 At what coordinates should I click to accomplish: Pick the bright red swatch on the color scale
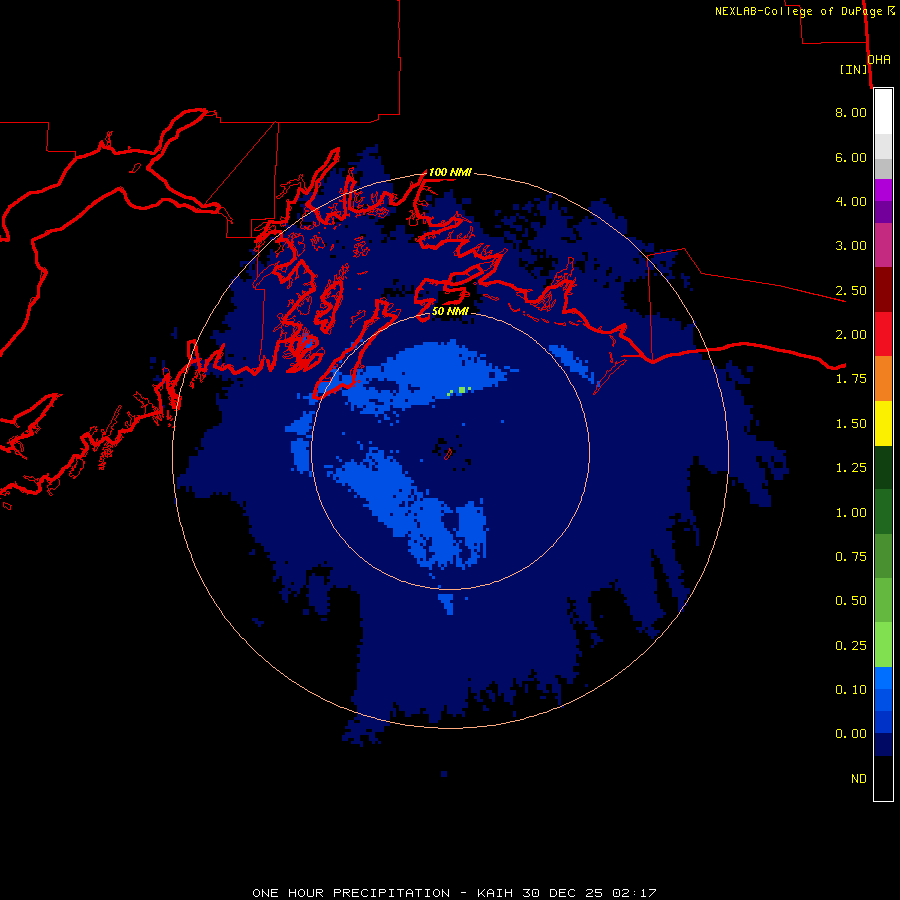[x=883, y=335]
